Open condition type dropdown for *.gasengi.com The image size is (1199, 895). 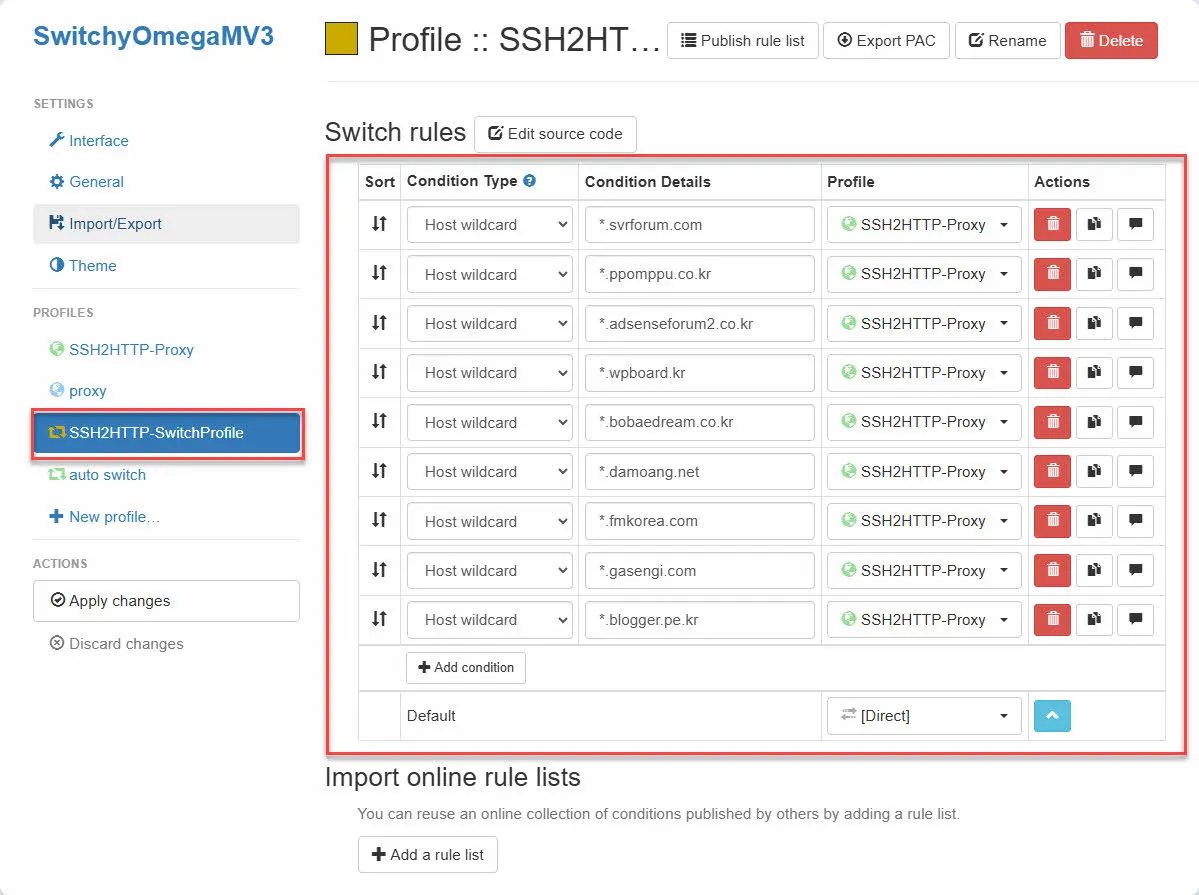click(489, 571)
